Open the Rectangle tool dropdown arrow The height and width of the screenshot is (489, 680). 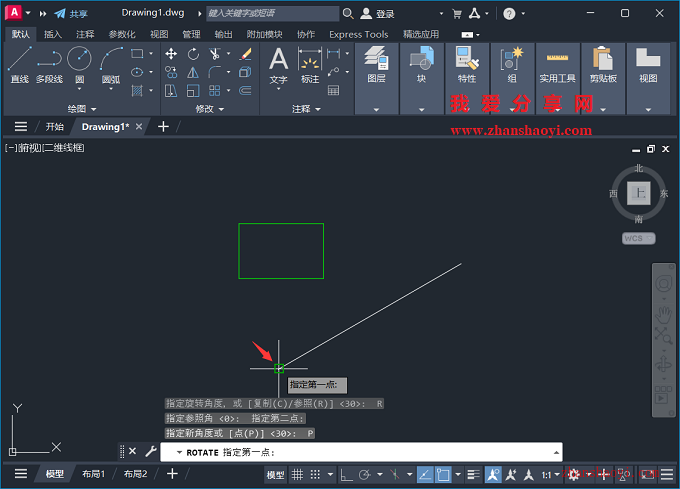click(x=151, y=54)
